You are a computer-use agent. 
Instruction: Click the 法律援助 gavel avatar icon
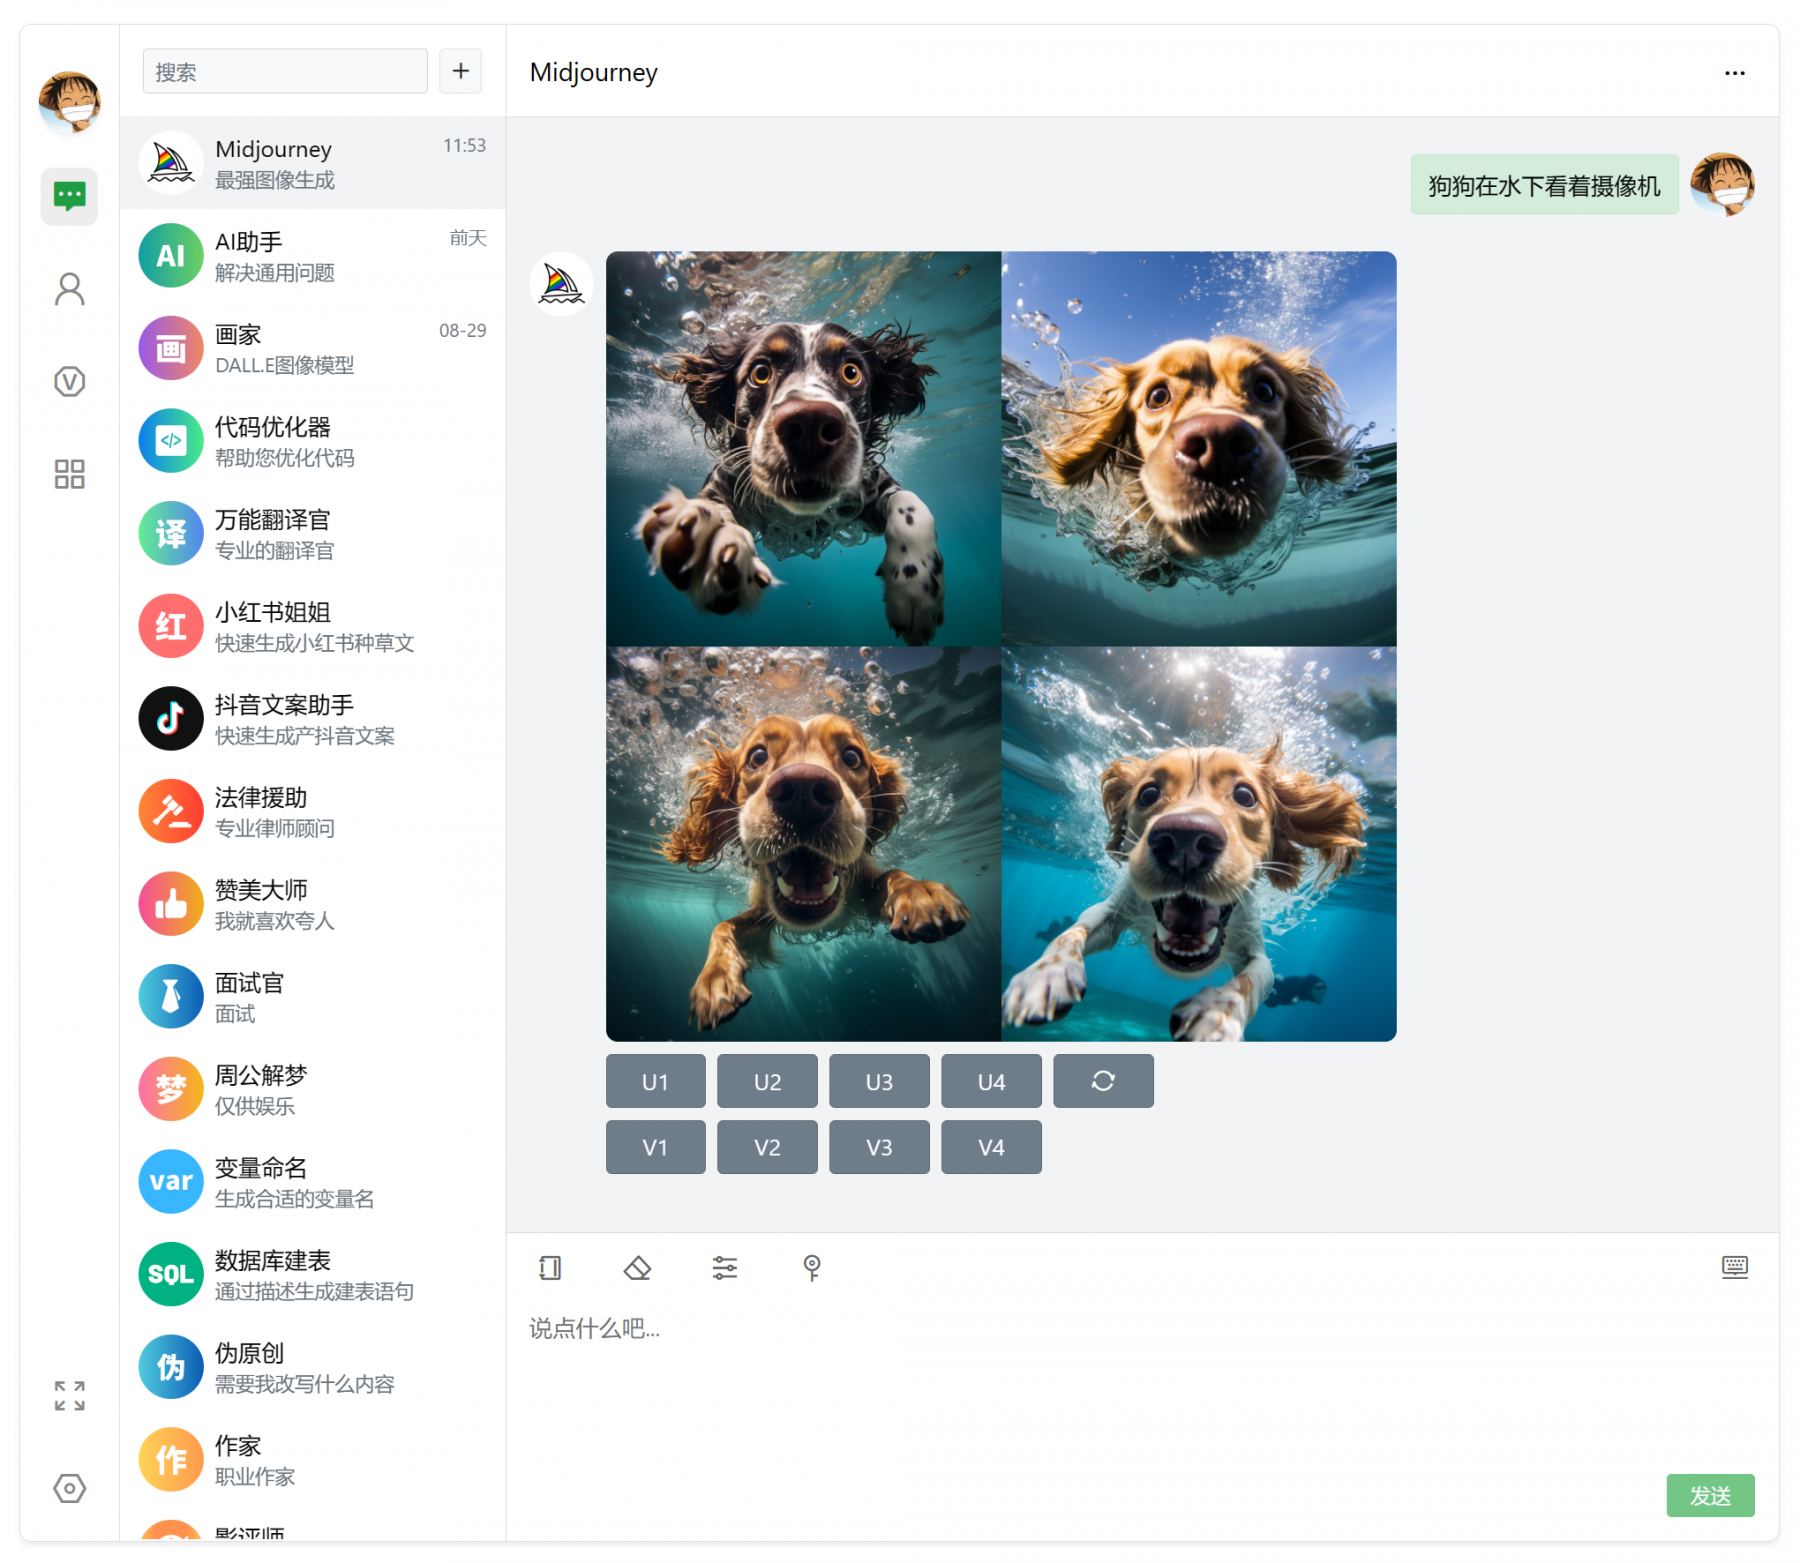pos(171,812)
